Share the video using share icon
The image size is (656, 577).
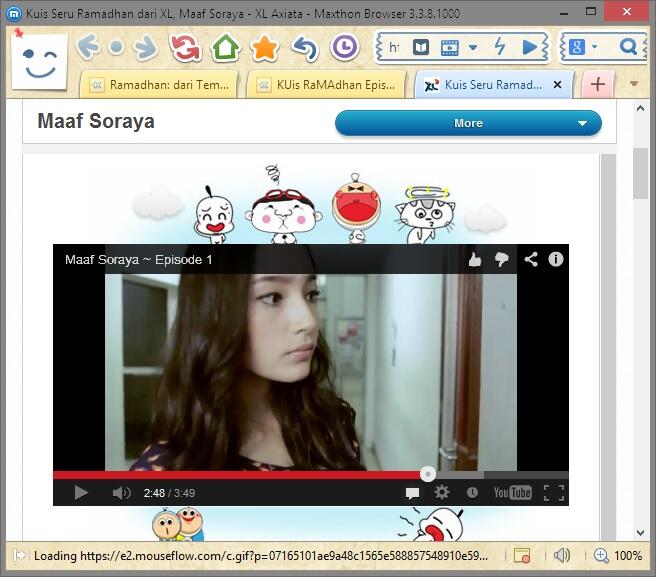pyautogui.click(x=531, y=259)
